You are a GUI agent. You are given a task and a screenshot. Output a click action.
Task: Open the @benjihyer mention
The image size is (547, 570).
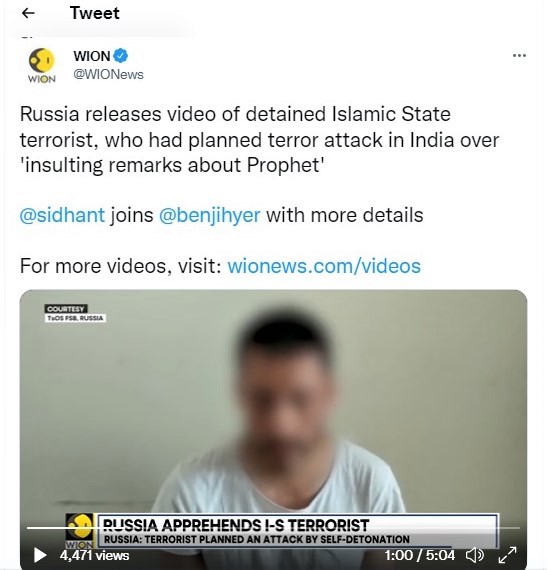click(x=210, y=215)
